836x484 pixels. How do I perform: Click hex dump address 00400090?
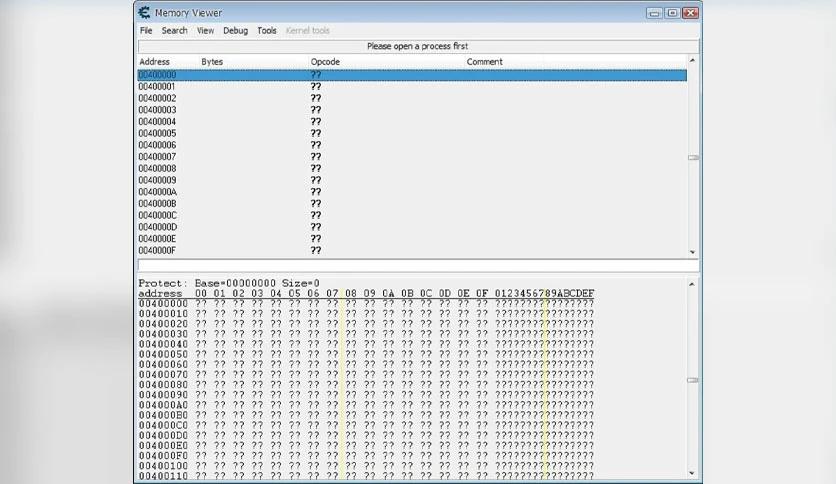[x=163, y=395]
